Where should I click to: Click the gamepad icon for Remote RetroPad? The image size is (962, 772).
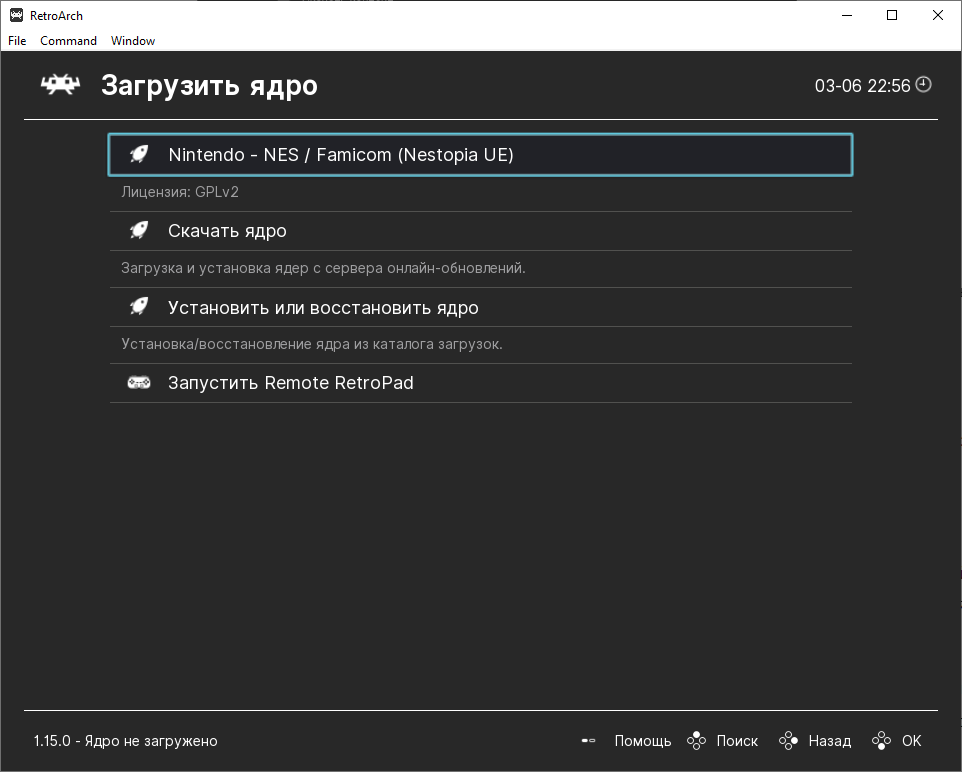(x=139, y=382)
